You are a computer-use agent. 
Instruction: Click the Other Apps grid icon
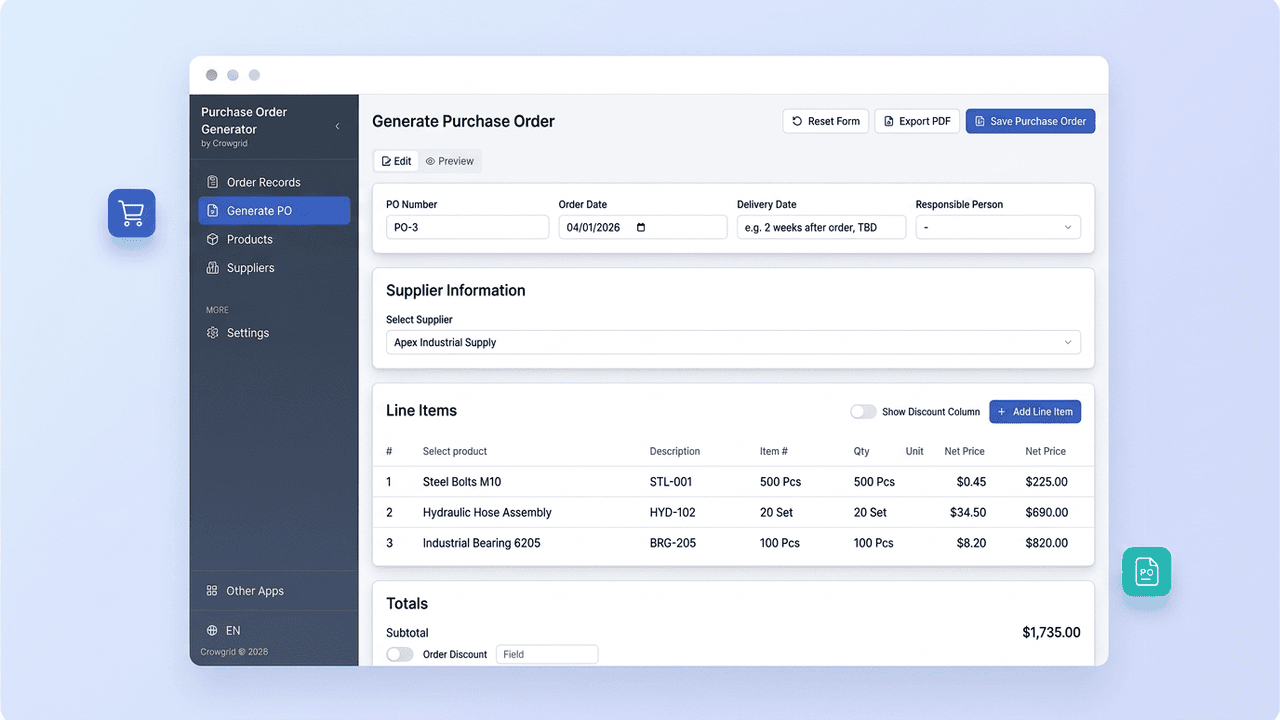[212, 591]
